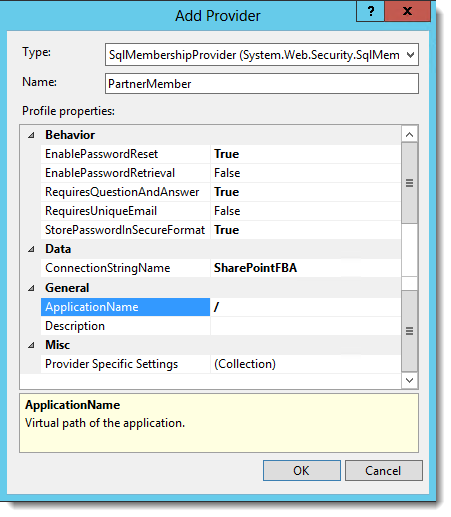Close the Add Provider dialog
The image size is (451, 517).
(x=407, y=11)
